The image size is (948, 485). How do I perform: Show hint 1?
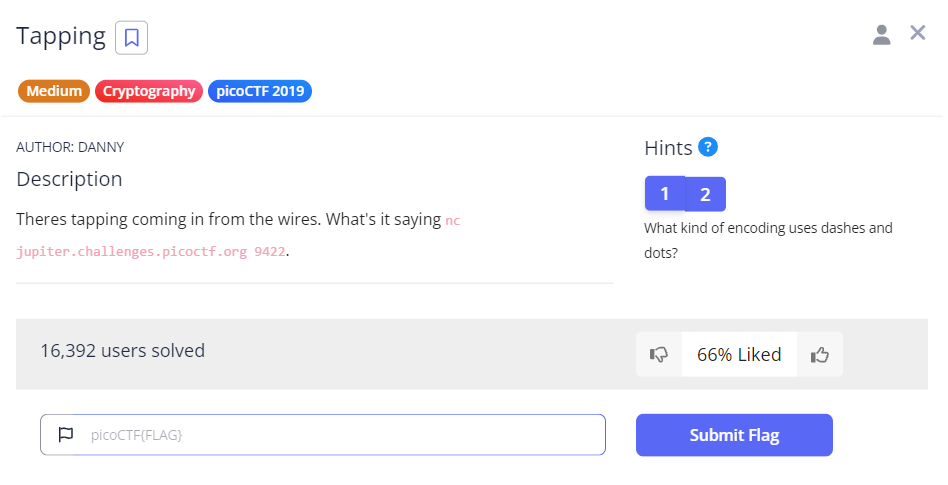coord(665,194)
